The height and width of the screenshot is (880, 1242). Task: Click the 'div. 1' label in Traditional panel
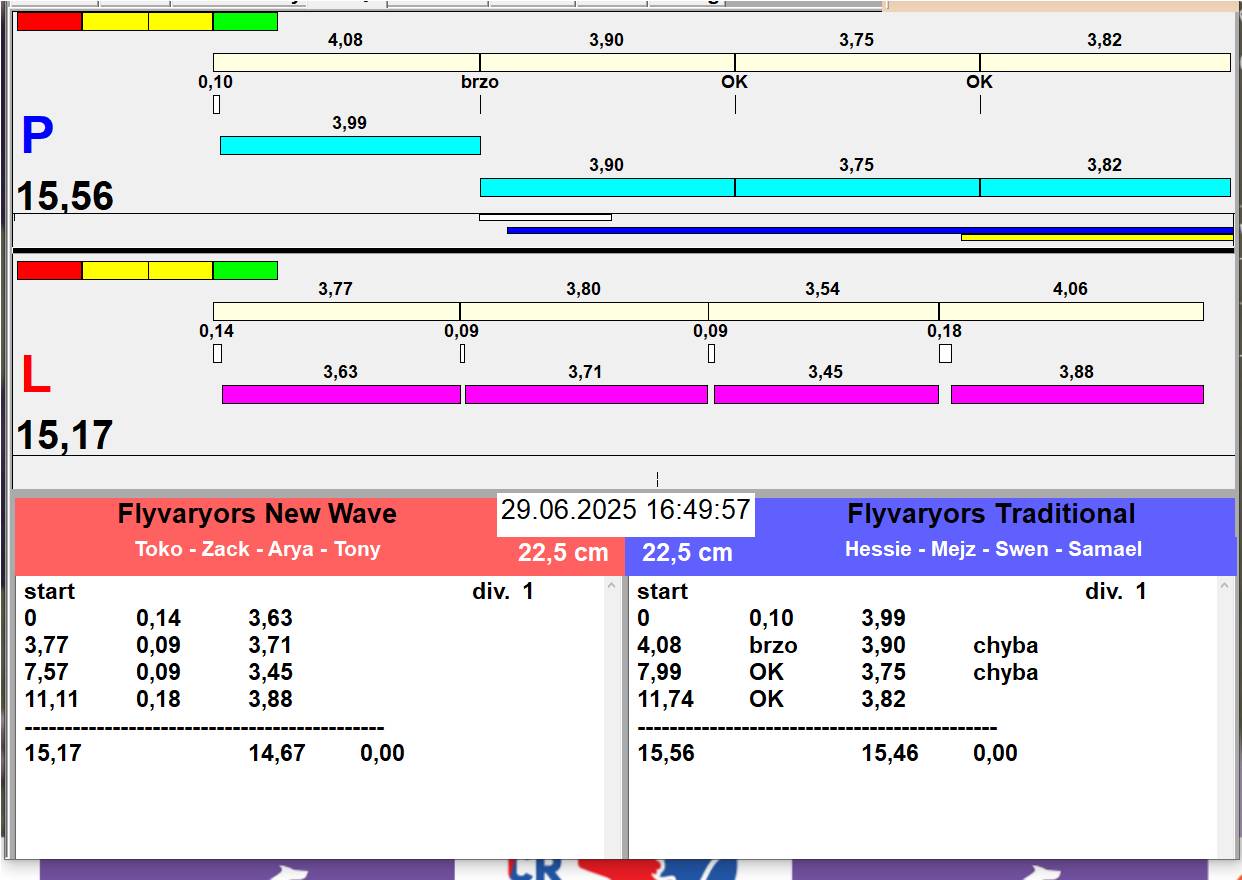click(1116, 592)
